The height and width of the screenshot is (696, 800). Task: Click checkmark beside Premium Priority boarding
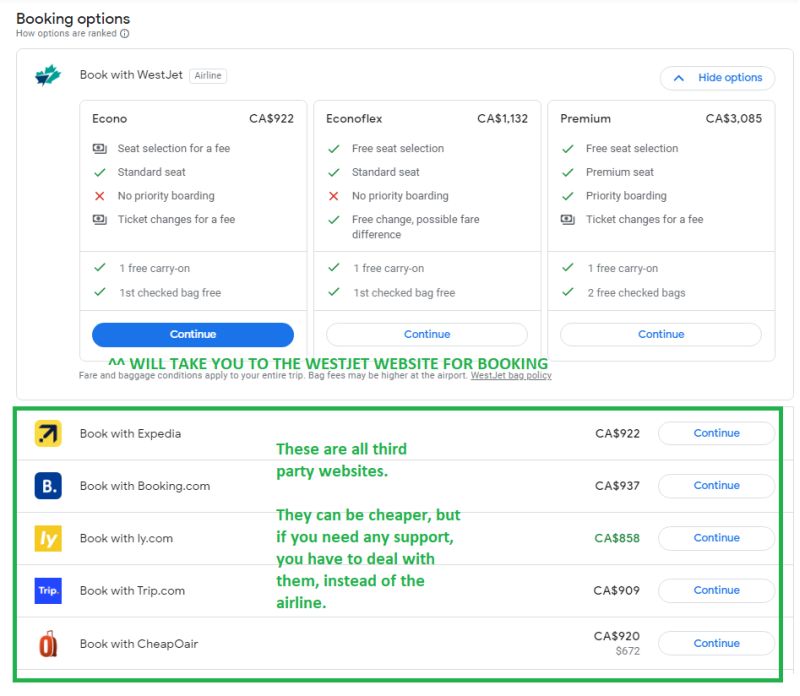(568, 196)
